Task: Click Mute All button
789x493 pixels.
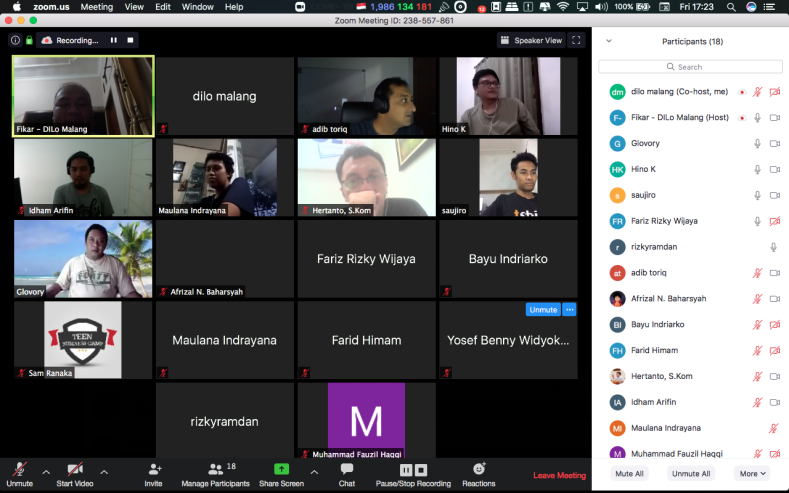Action: point(629,473)
